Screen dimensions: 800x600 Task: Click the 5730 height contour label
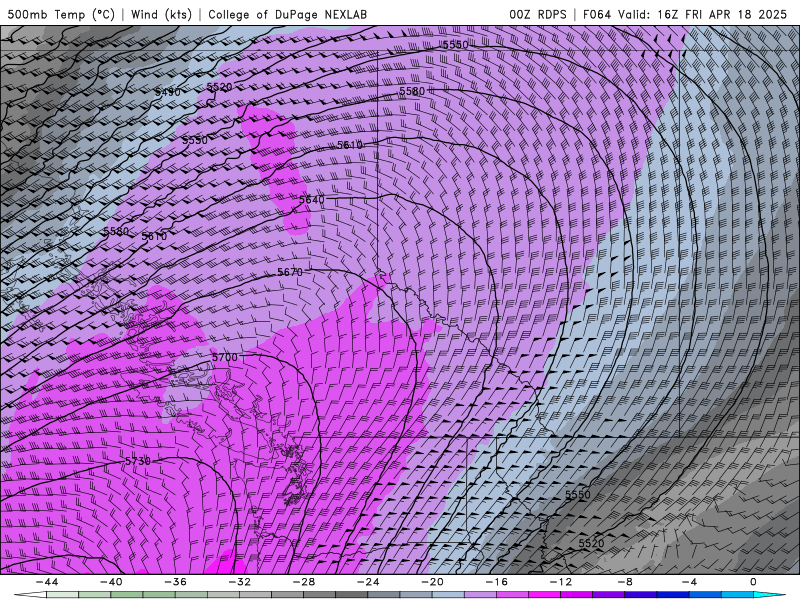coord(138,461)
